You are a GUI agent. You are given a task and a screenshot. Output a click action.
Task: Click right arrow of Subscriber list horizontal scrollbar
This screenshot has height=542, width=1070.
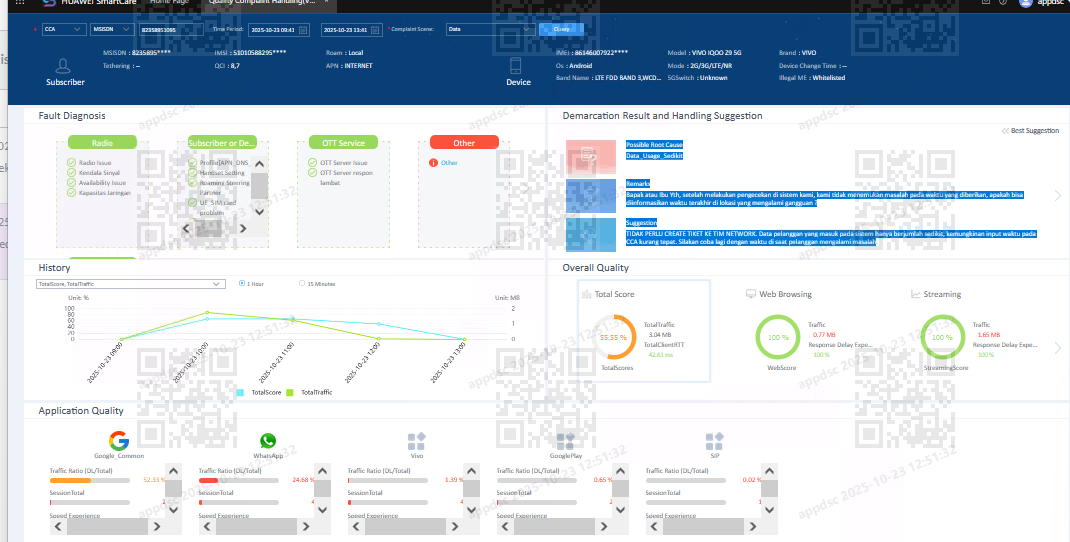(242, 229)
